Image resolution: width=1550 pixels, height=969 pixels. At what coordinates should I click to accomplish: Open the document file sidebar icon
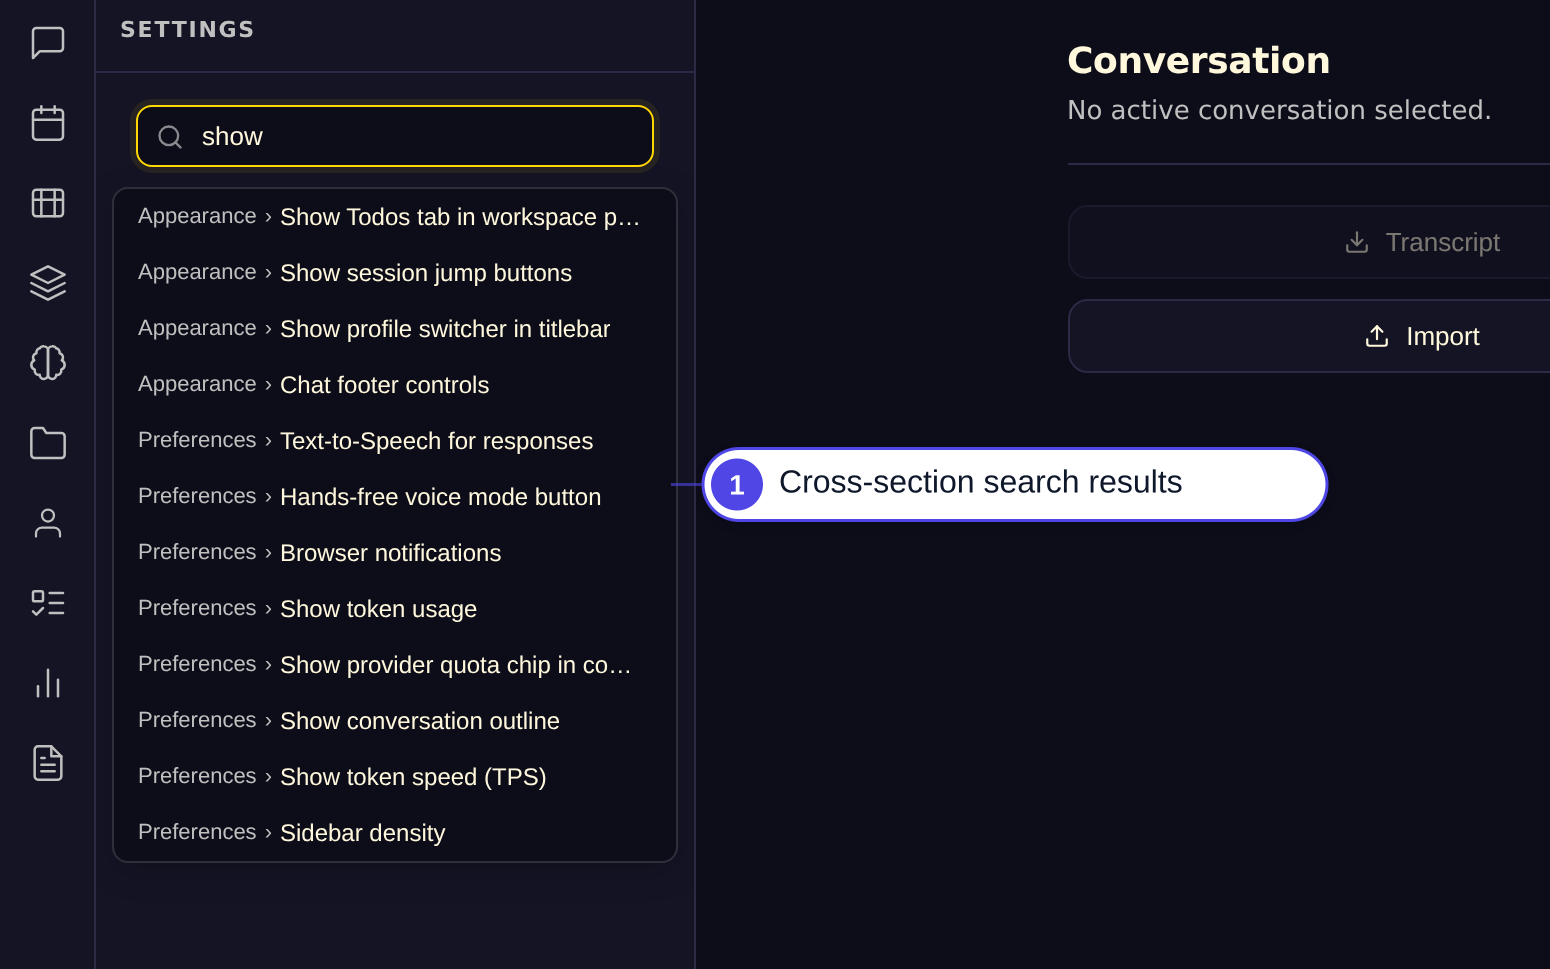tap(47, 763)
